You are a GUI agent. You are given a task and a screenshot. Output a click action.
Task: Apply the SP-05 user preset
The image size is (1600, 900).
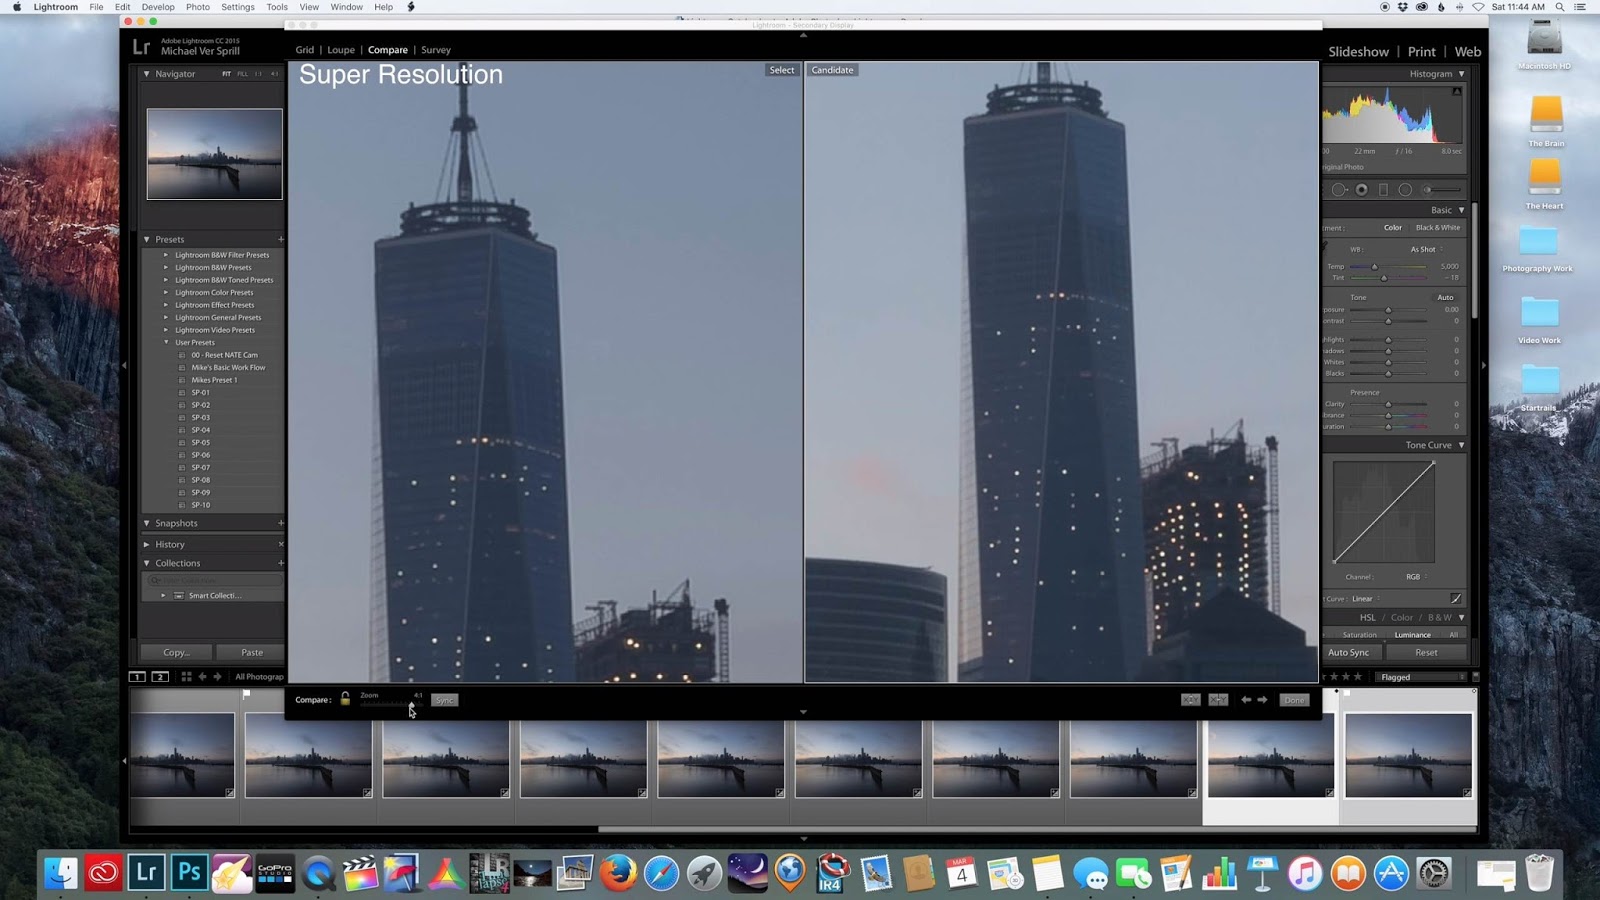click(201, 442)
